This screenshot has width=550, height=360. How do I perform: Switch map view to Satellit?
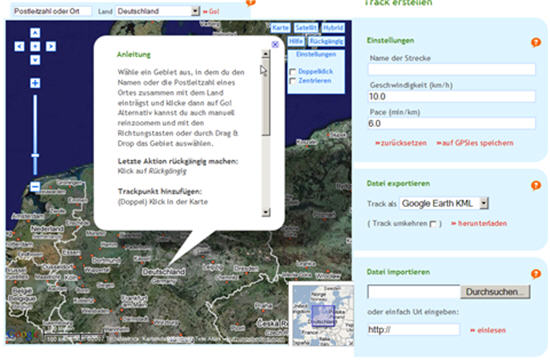pyautogui.click(x=306, y=28)
